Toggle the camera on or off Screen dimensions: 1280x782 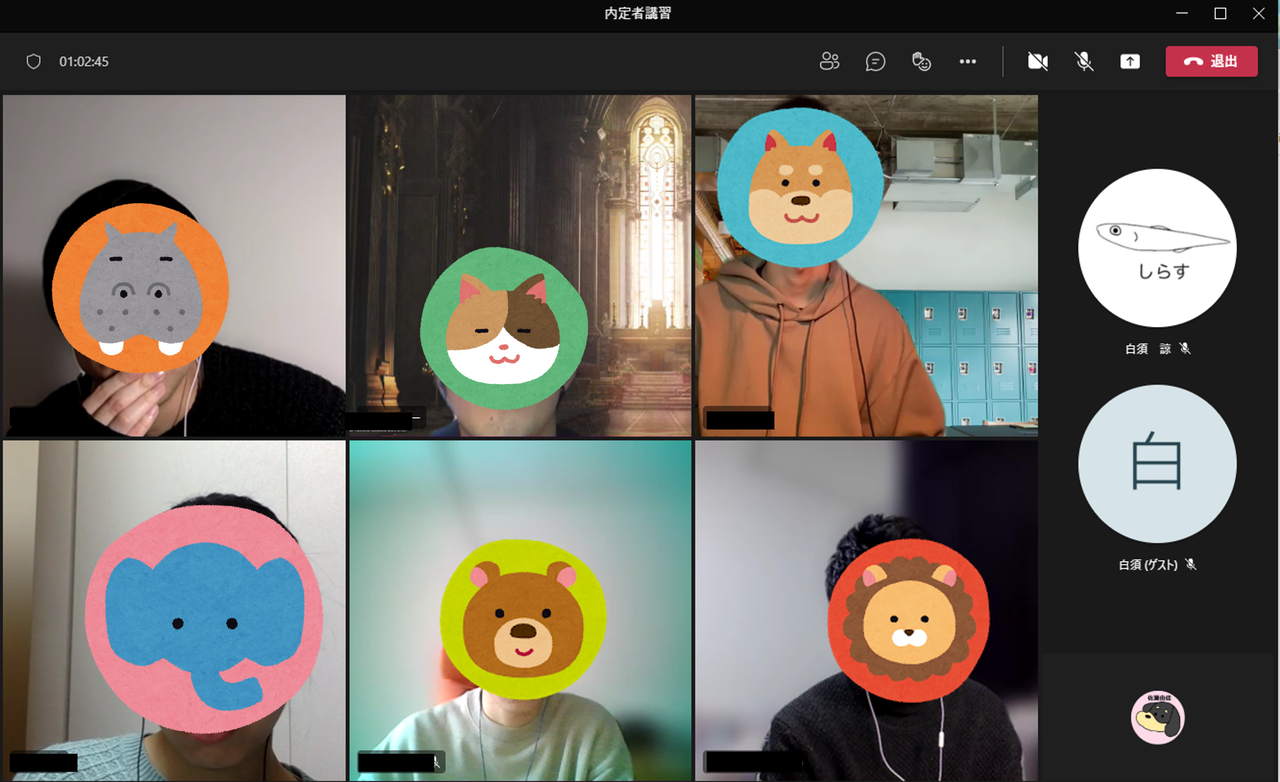tap(1037, 61)
